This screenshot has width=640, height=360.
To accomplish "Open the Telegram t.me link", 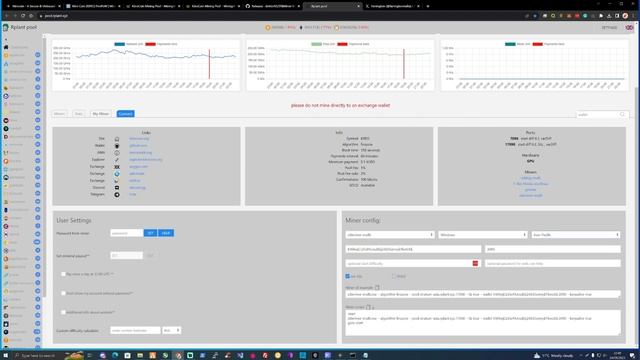I will coord(133,195).
